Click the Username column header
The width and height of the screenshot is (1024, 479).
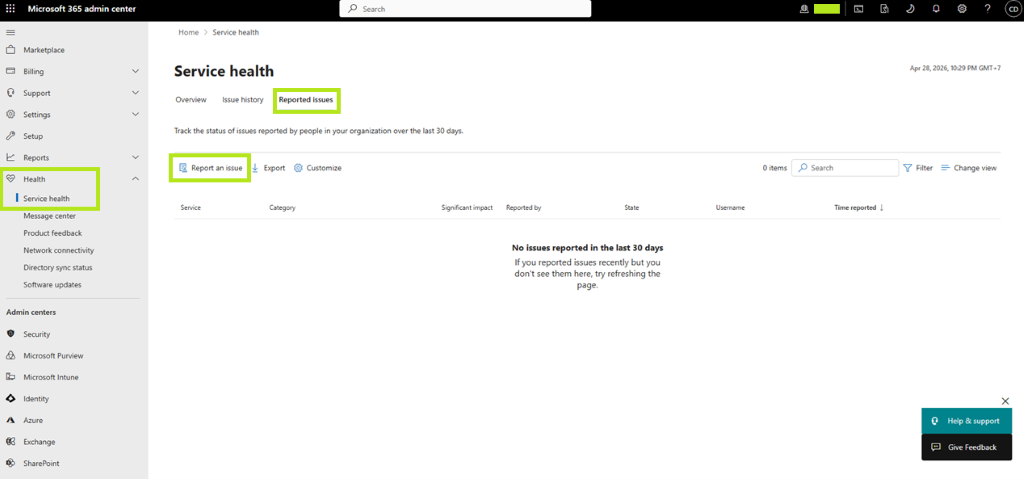click(x=730, y=208)
